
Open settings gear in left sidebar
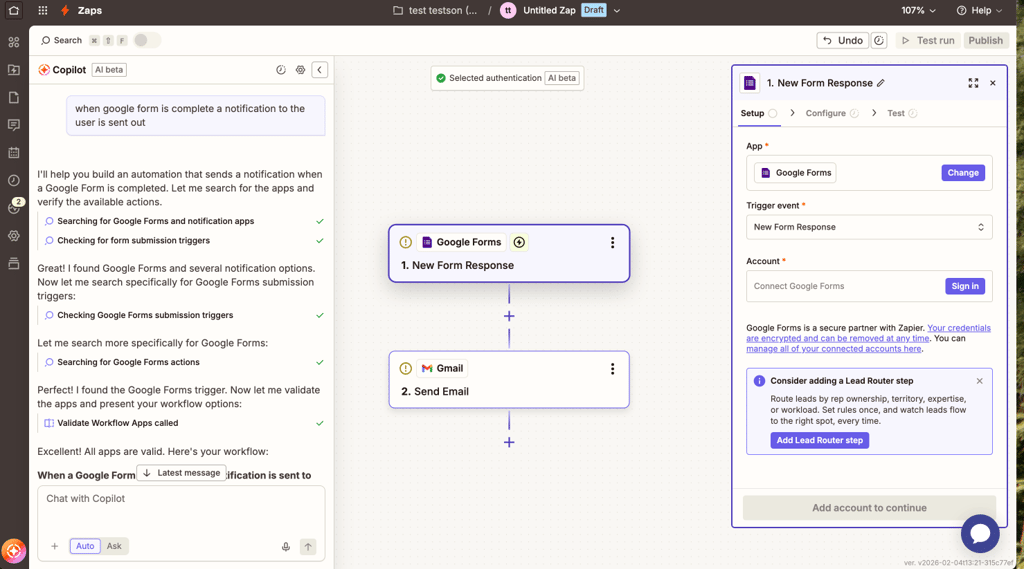coord(14,236)
